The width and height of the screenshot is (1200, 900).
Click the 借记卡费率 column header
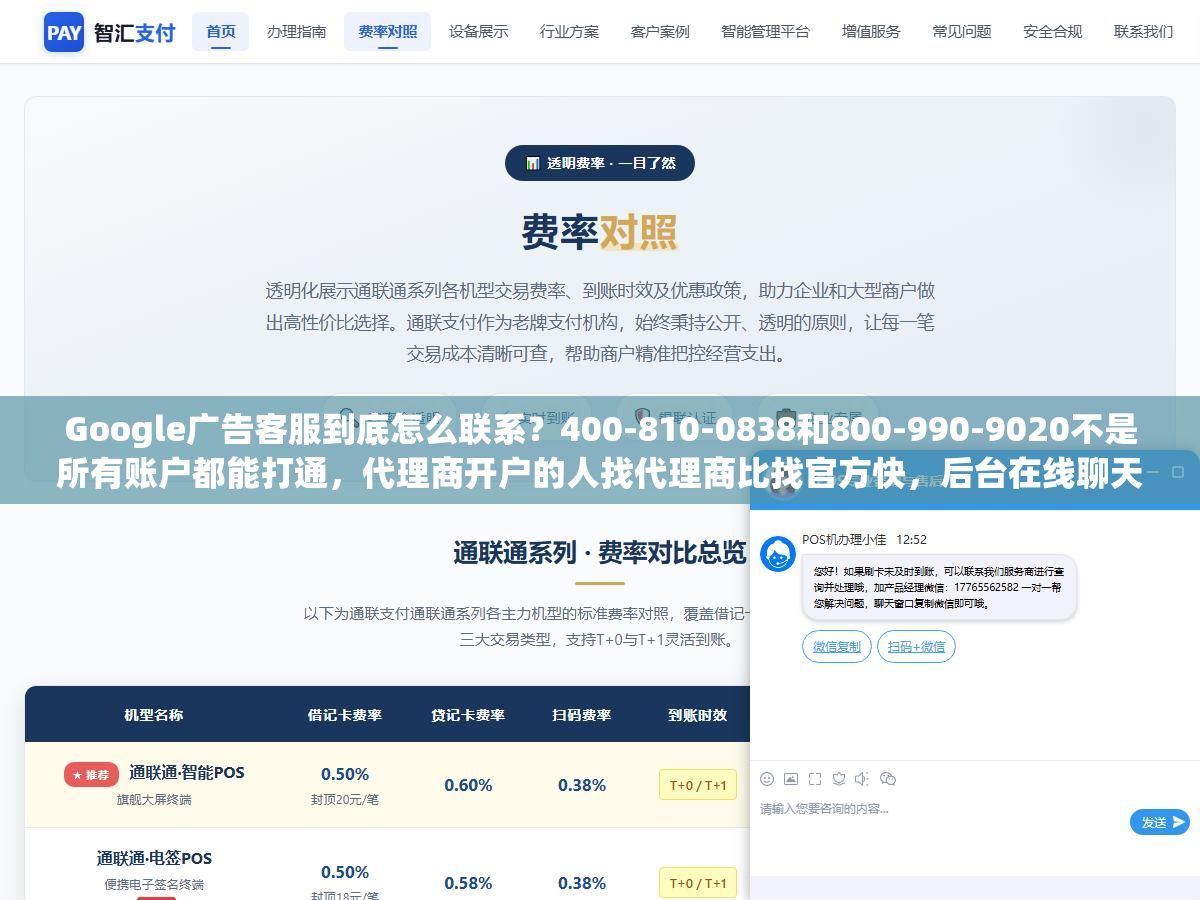pyautogui.click(x=345, y=714)
